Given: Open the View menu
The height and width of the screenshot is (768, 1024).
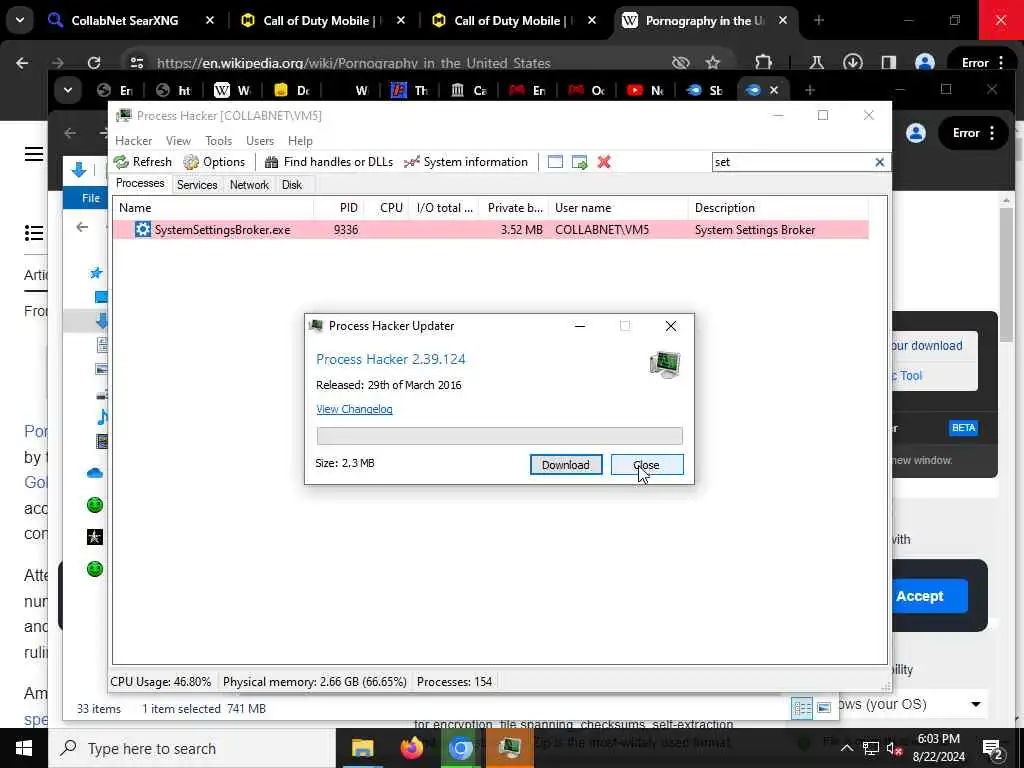Looking at the screenshot, I should [x=178, y=140].
